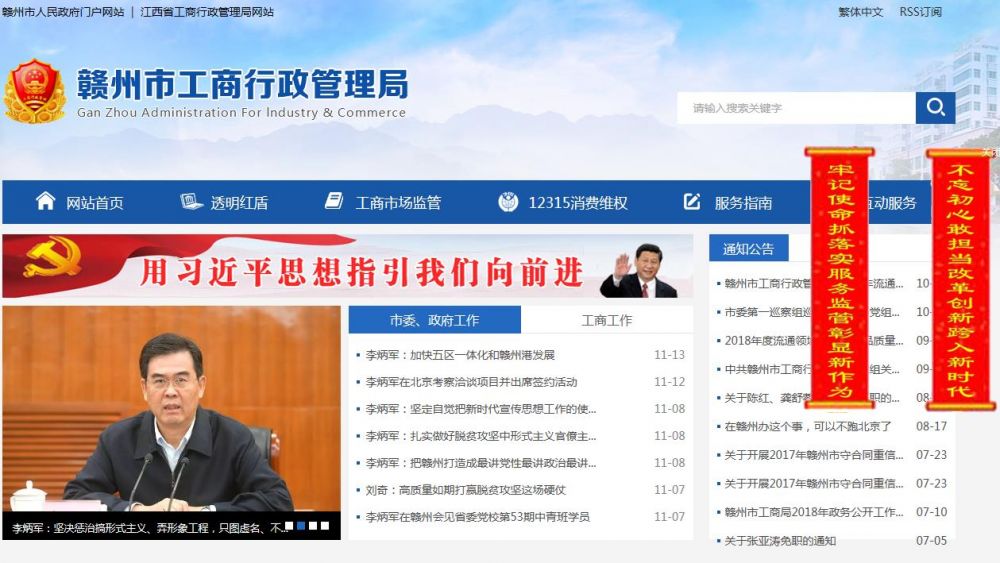Click the magnifier search button
Viewport: 1000px width, 563px height.
point(935,108)
